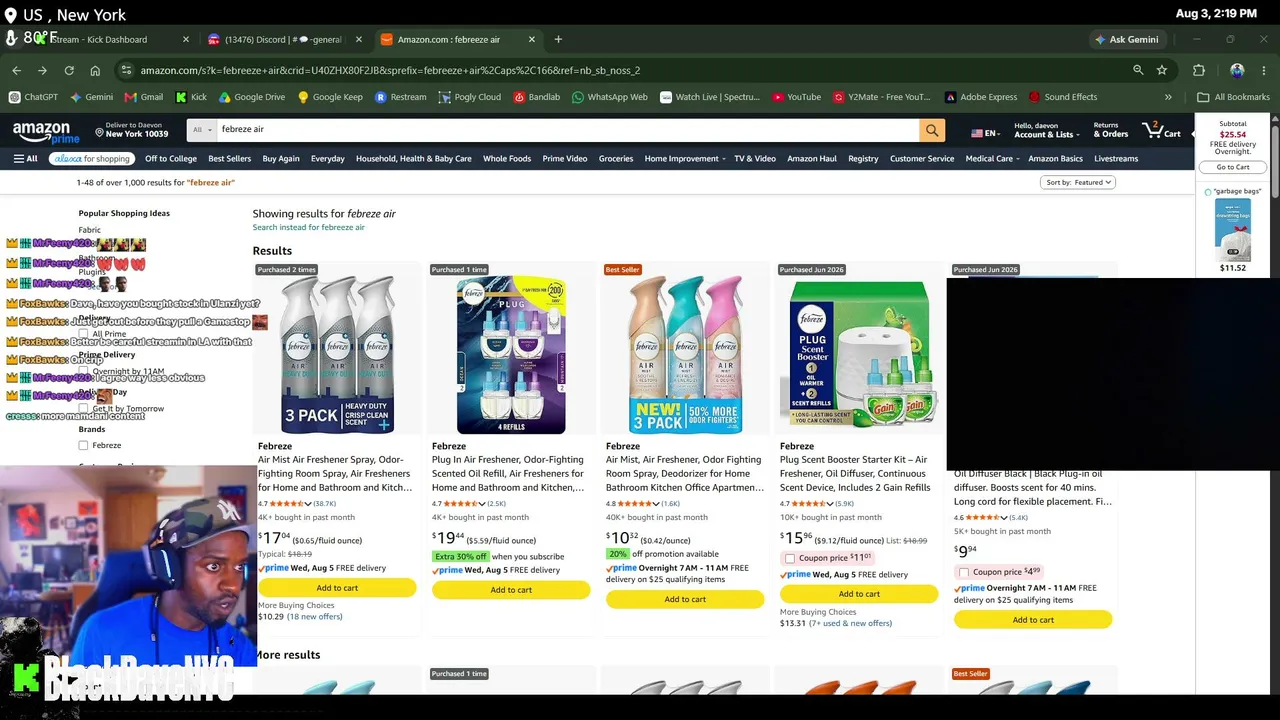Click the browser address bar URL
Viewport: 1280px width, 720px height.
click(x=390, y=70)
